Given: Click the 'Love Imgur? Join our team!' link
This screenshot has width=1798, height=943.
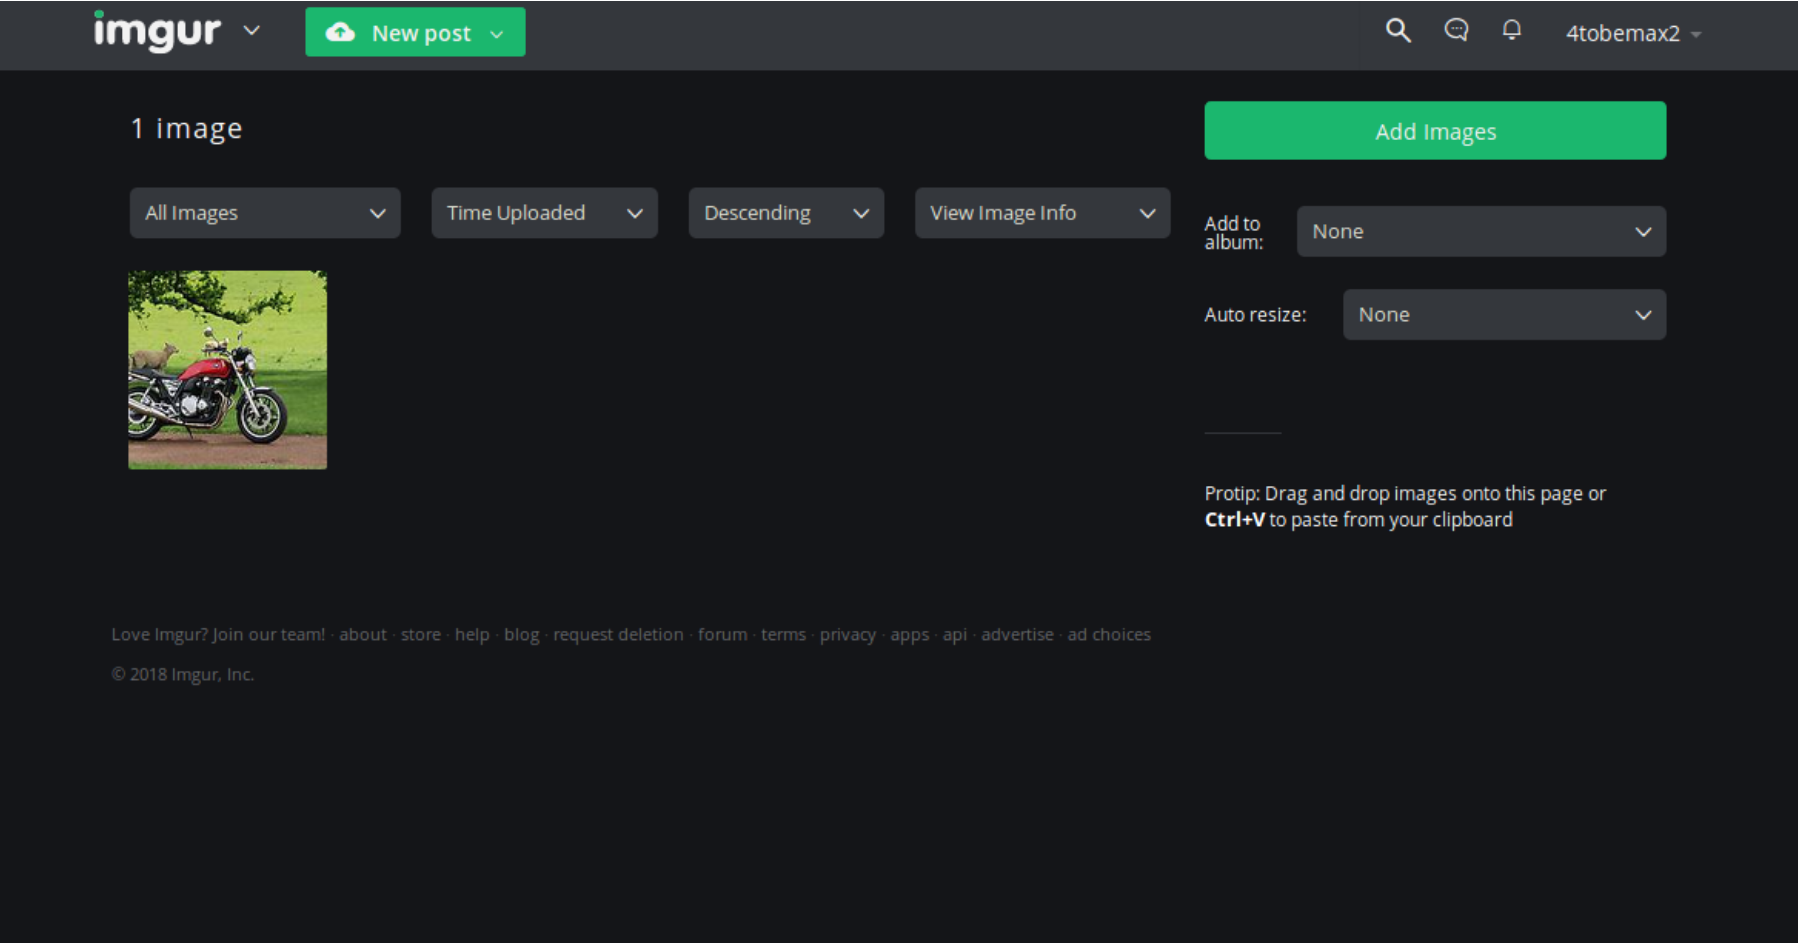Looking at the screenshot, I should [x=218, y=634].
